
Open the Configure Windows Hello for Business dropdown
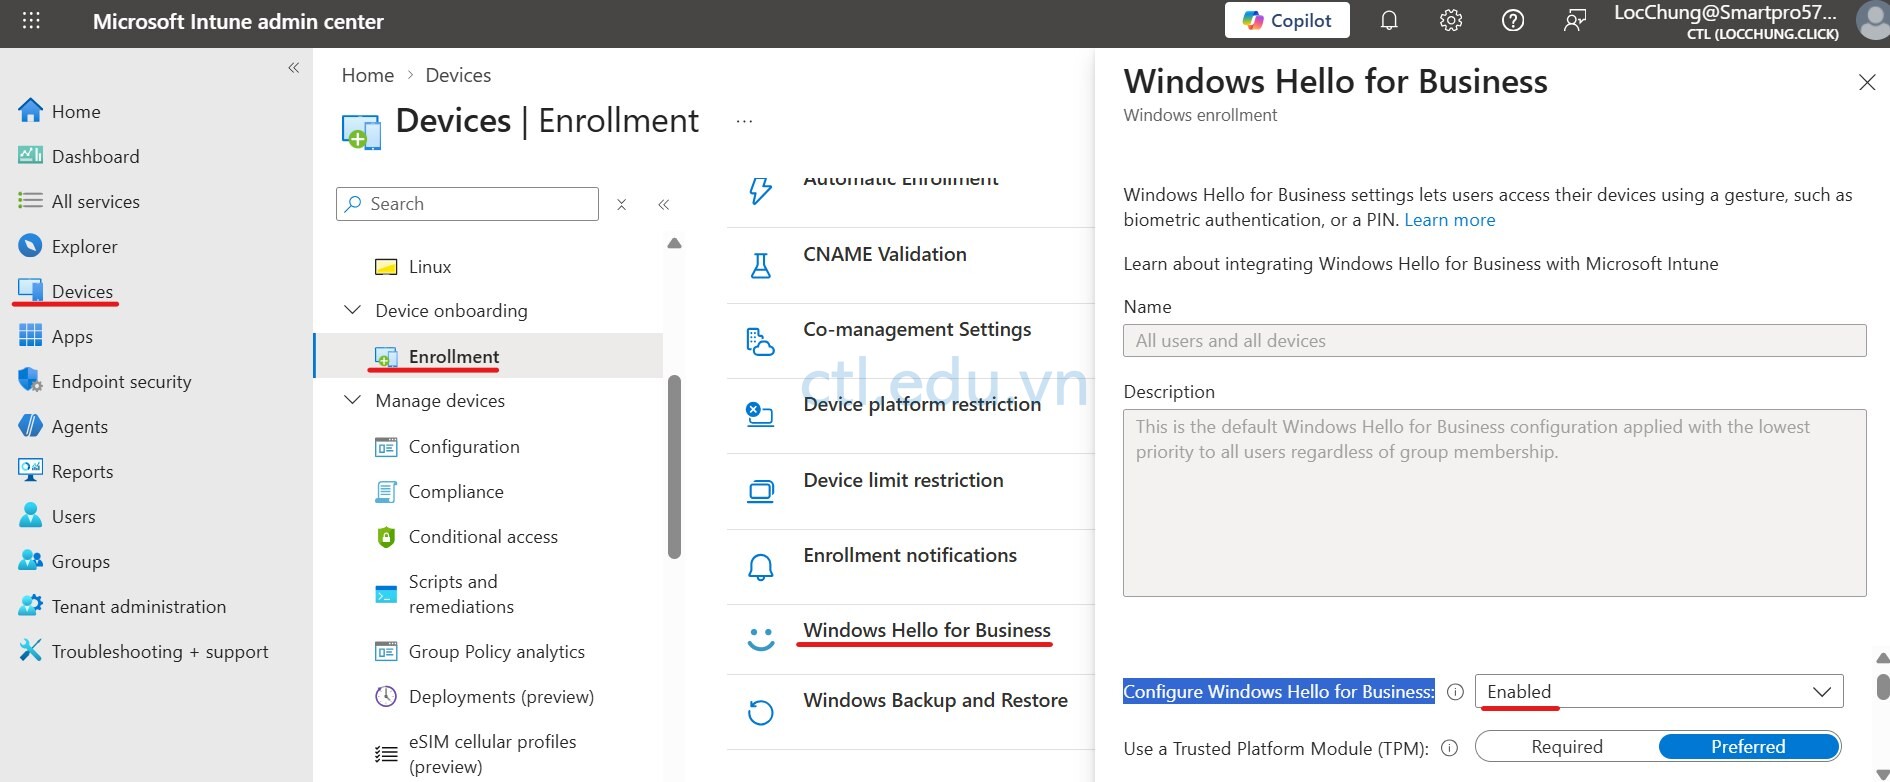(1659, 691)
